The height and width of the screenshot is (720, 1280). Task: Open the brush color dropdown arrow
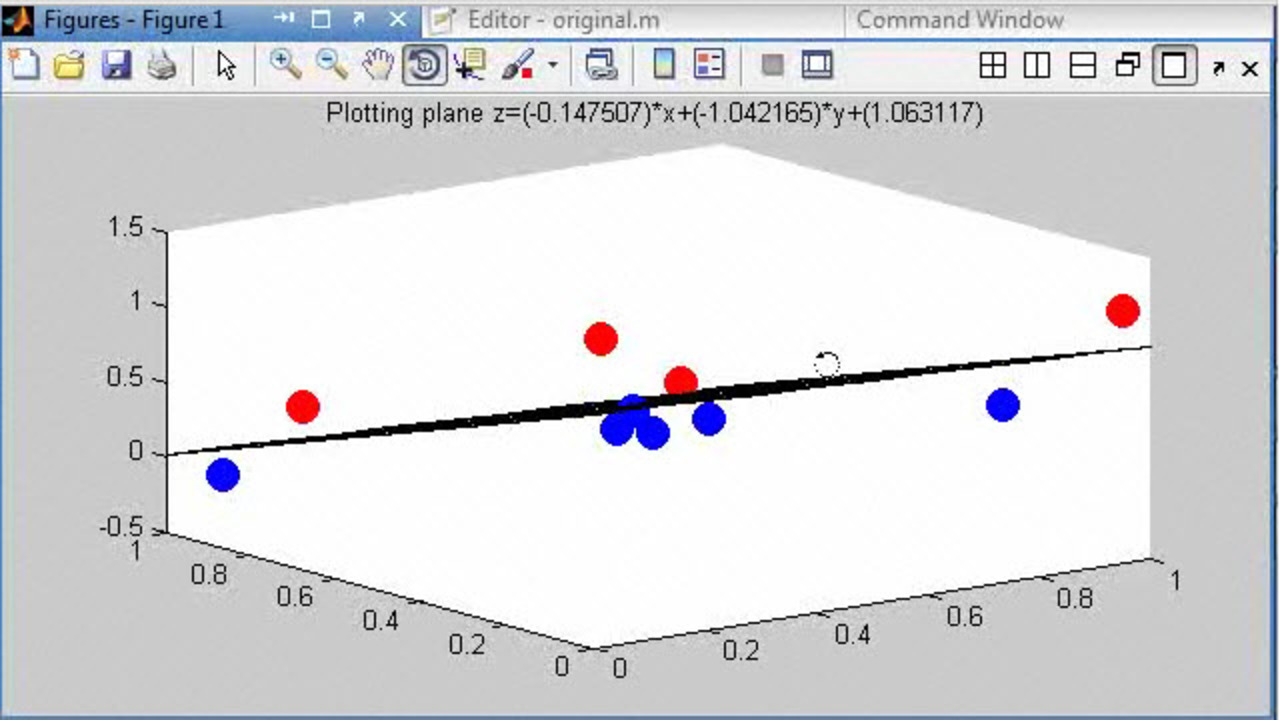[552, 67]
